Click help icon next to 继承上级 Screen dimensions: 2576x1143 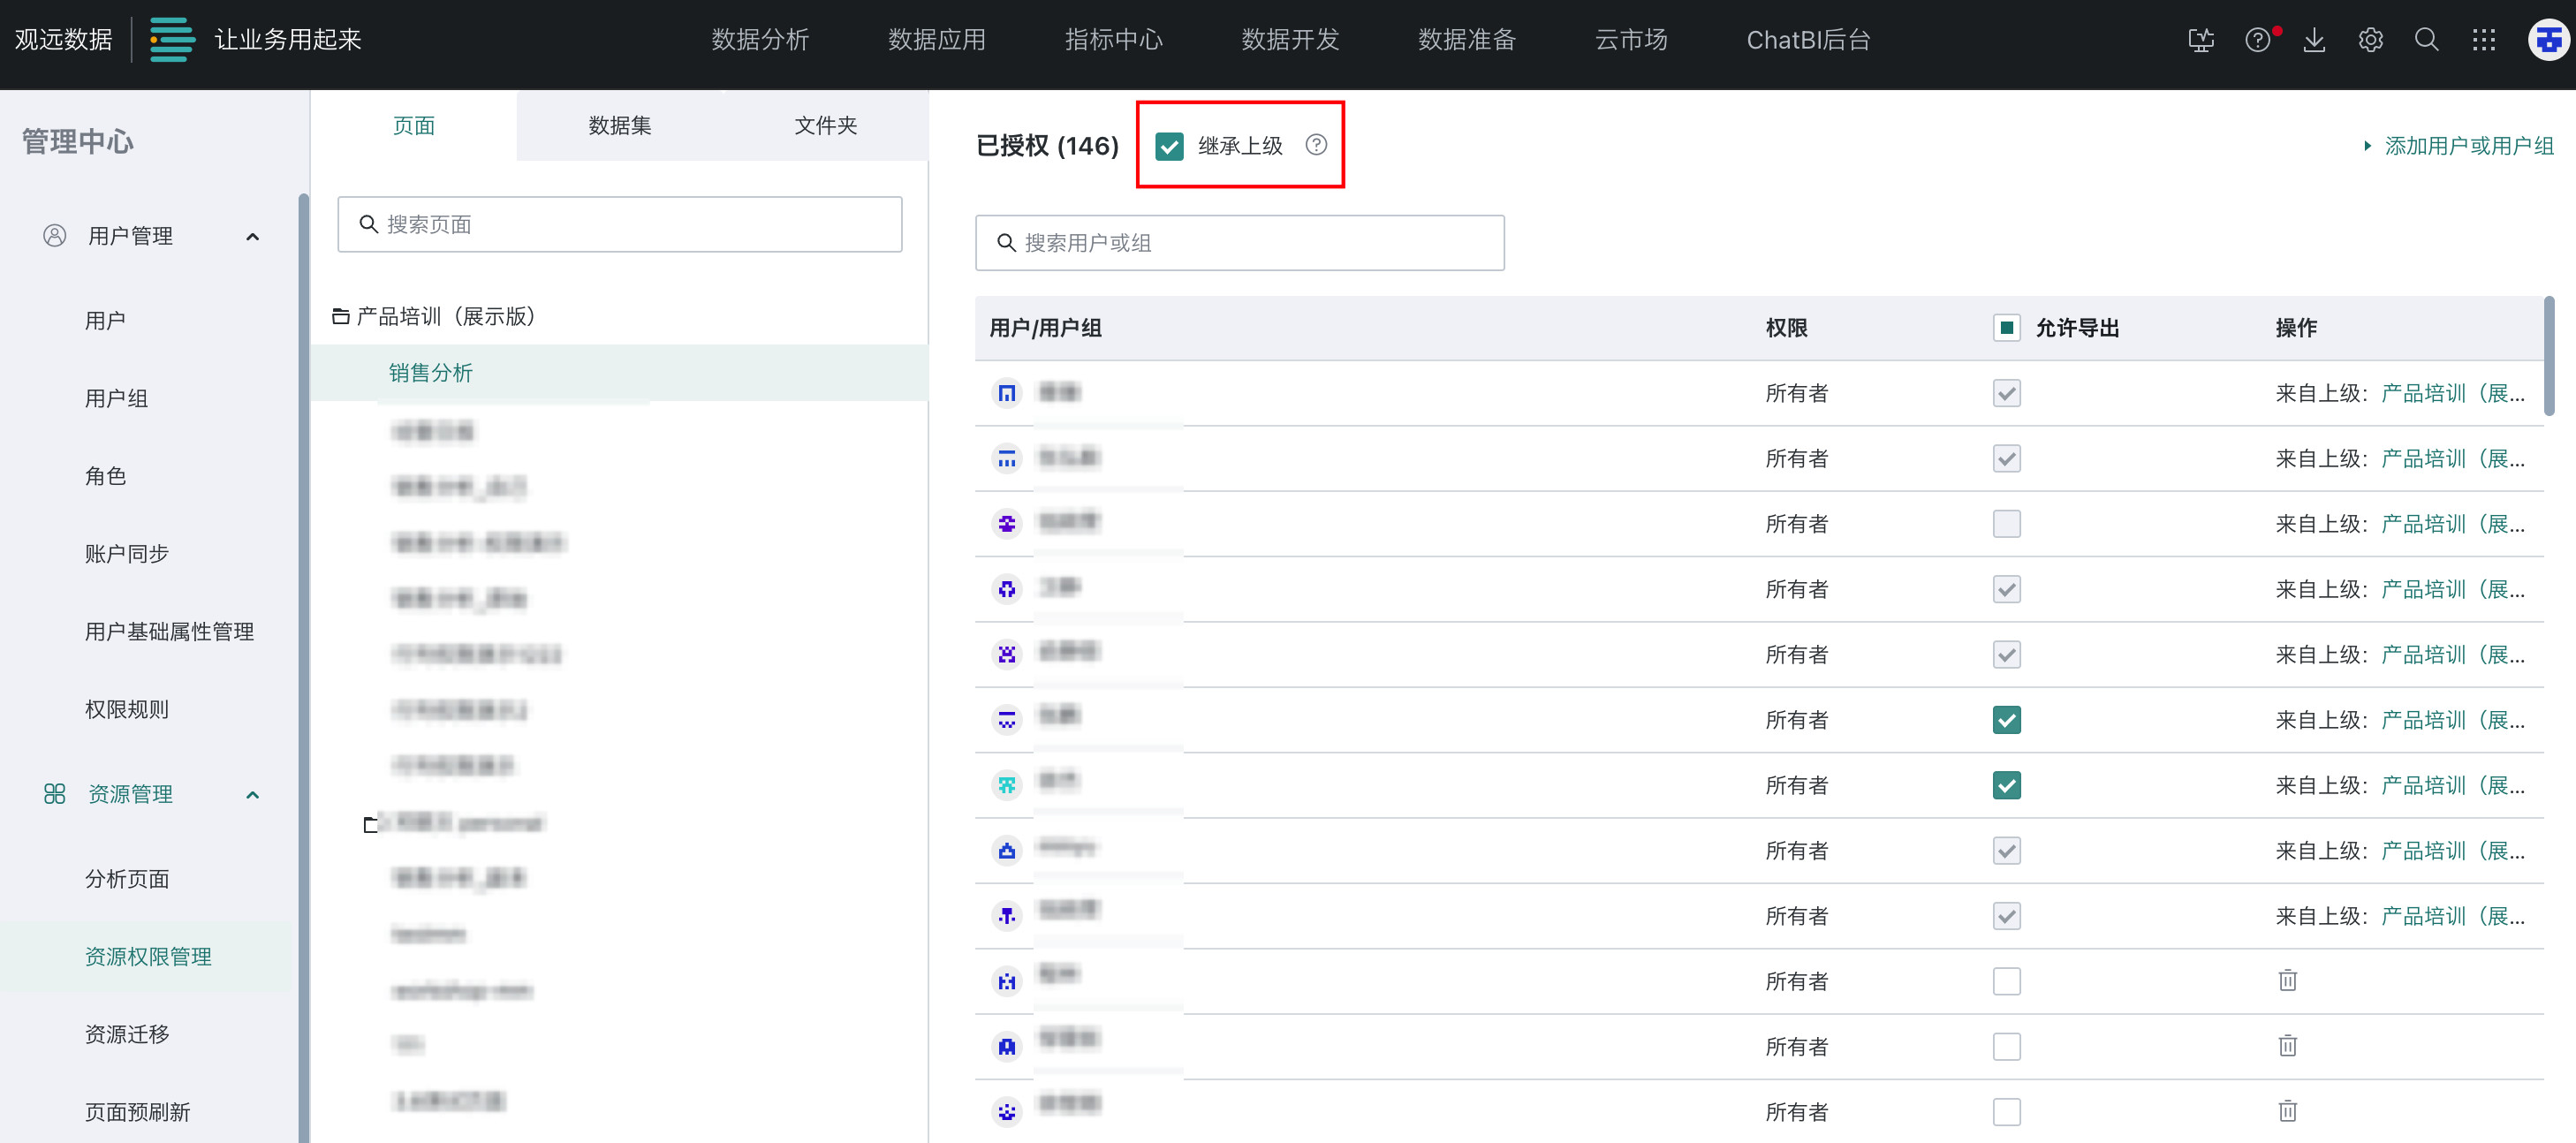click(x=1316, y=145)
